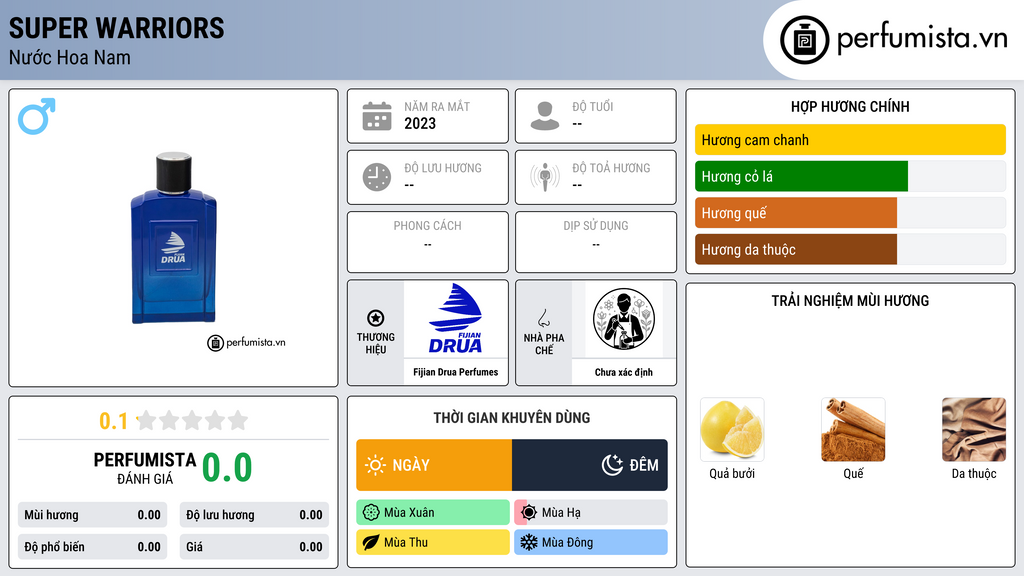Click the nose icon above Nhà pha chế
1024x576 pixels.
pyautogui.click(x=543, y=318)
